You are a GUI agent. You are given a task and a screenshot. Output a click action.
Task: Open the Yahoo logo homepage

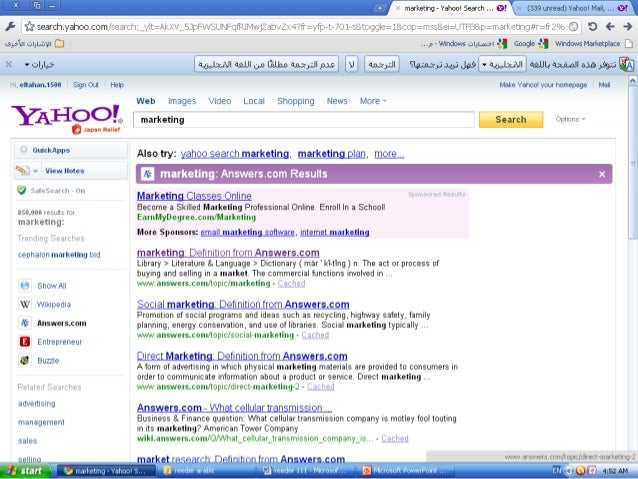pos(67,115)
